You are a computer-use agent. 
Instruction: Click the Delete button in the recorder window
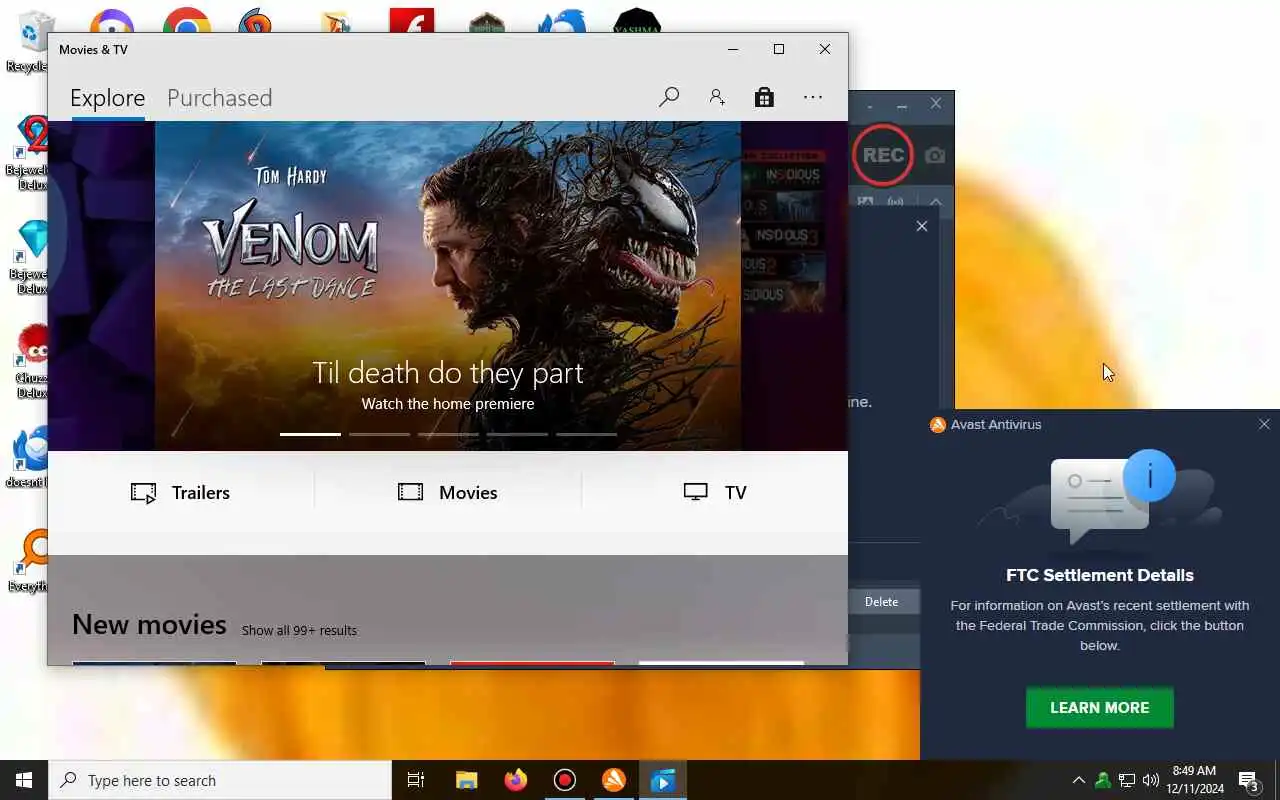coord(881,602)
